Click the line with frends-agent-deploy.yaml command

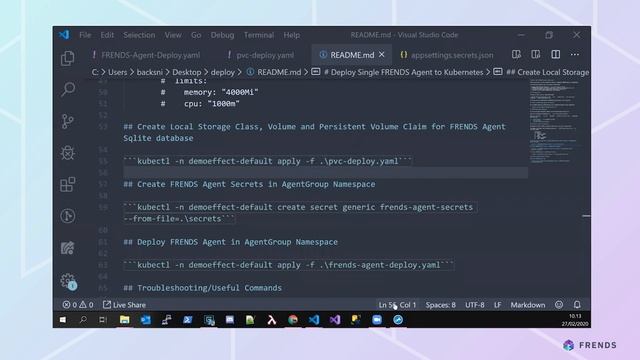click(289, 265)
